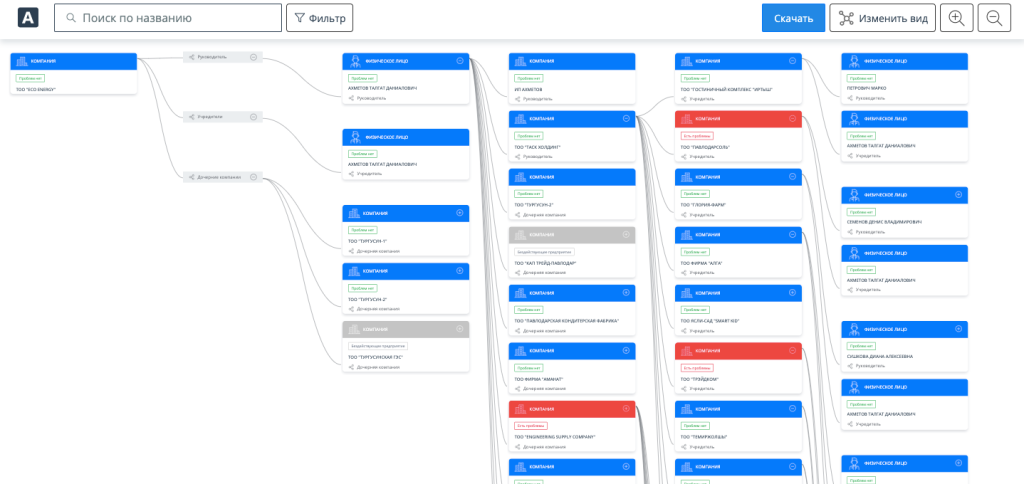Expand ТОО ЯСЛИ-САД "SMART KID" card
Screen dimensions: 1024x484
pos(792,293)
